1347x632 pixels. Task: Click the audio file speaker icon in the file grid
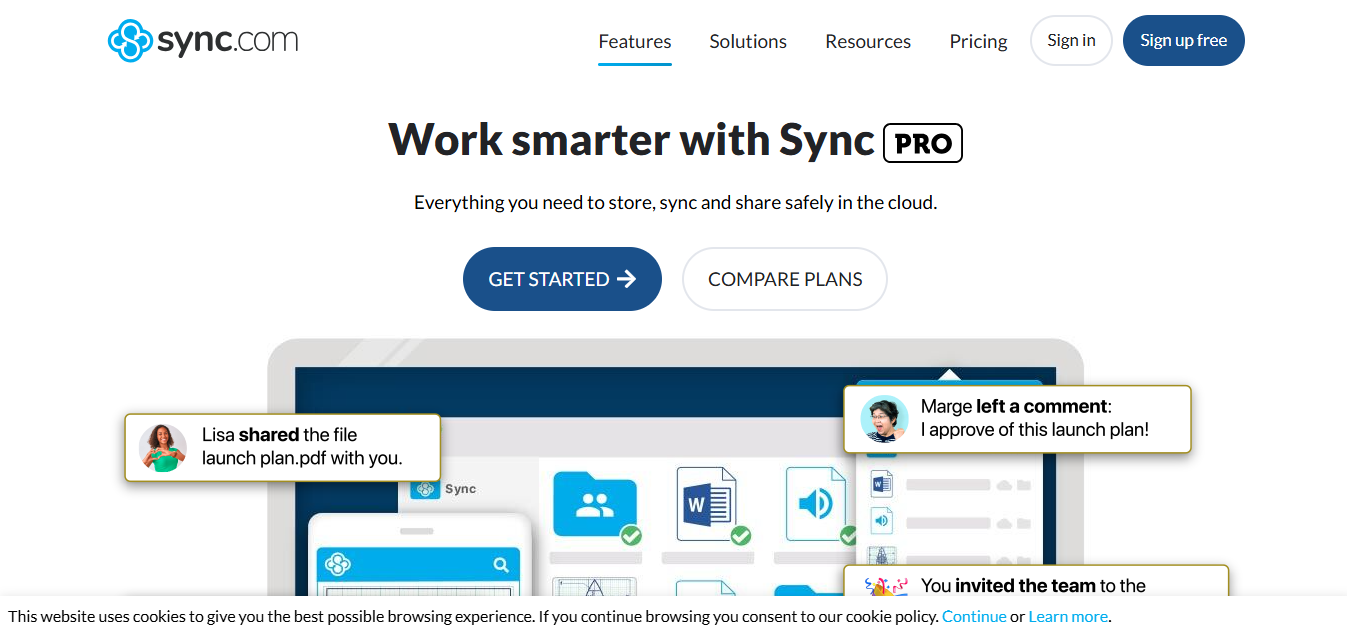(x=815, y=503)
